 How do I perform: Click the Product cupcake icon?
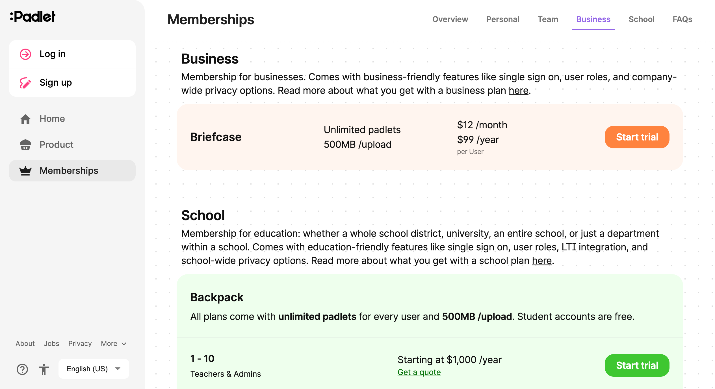[26, 145]
